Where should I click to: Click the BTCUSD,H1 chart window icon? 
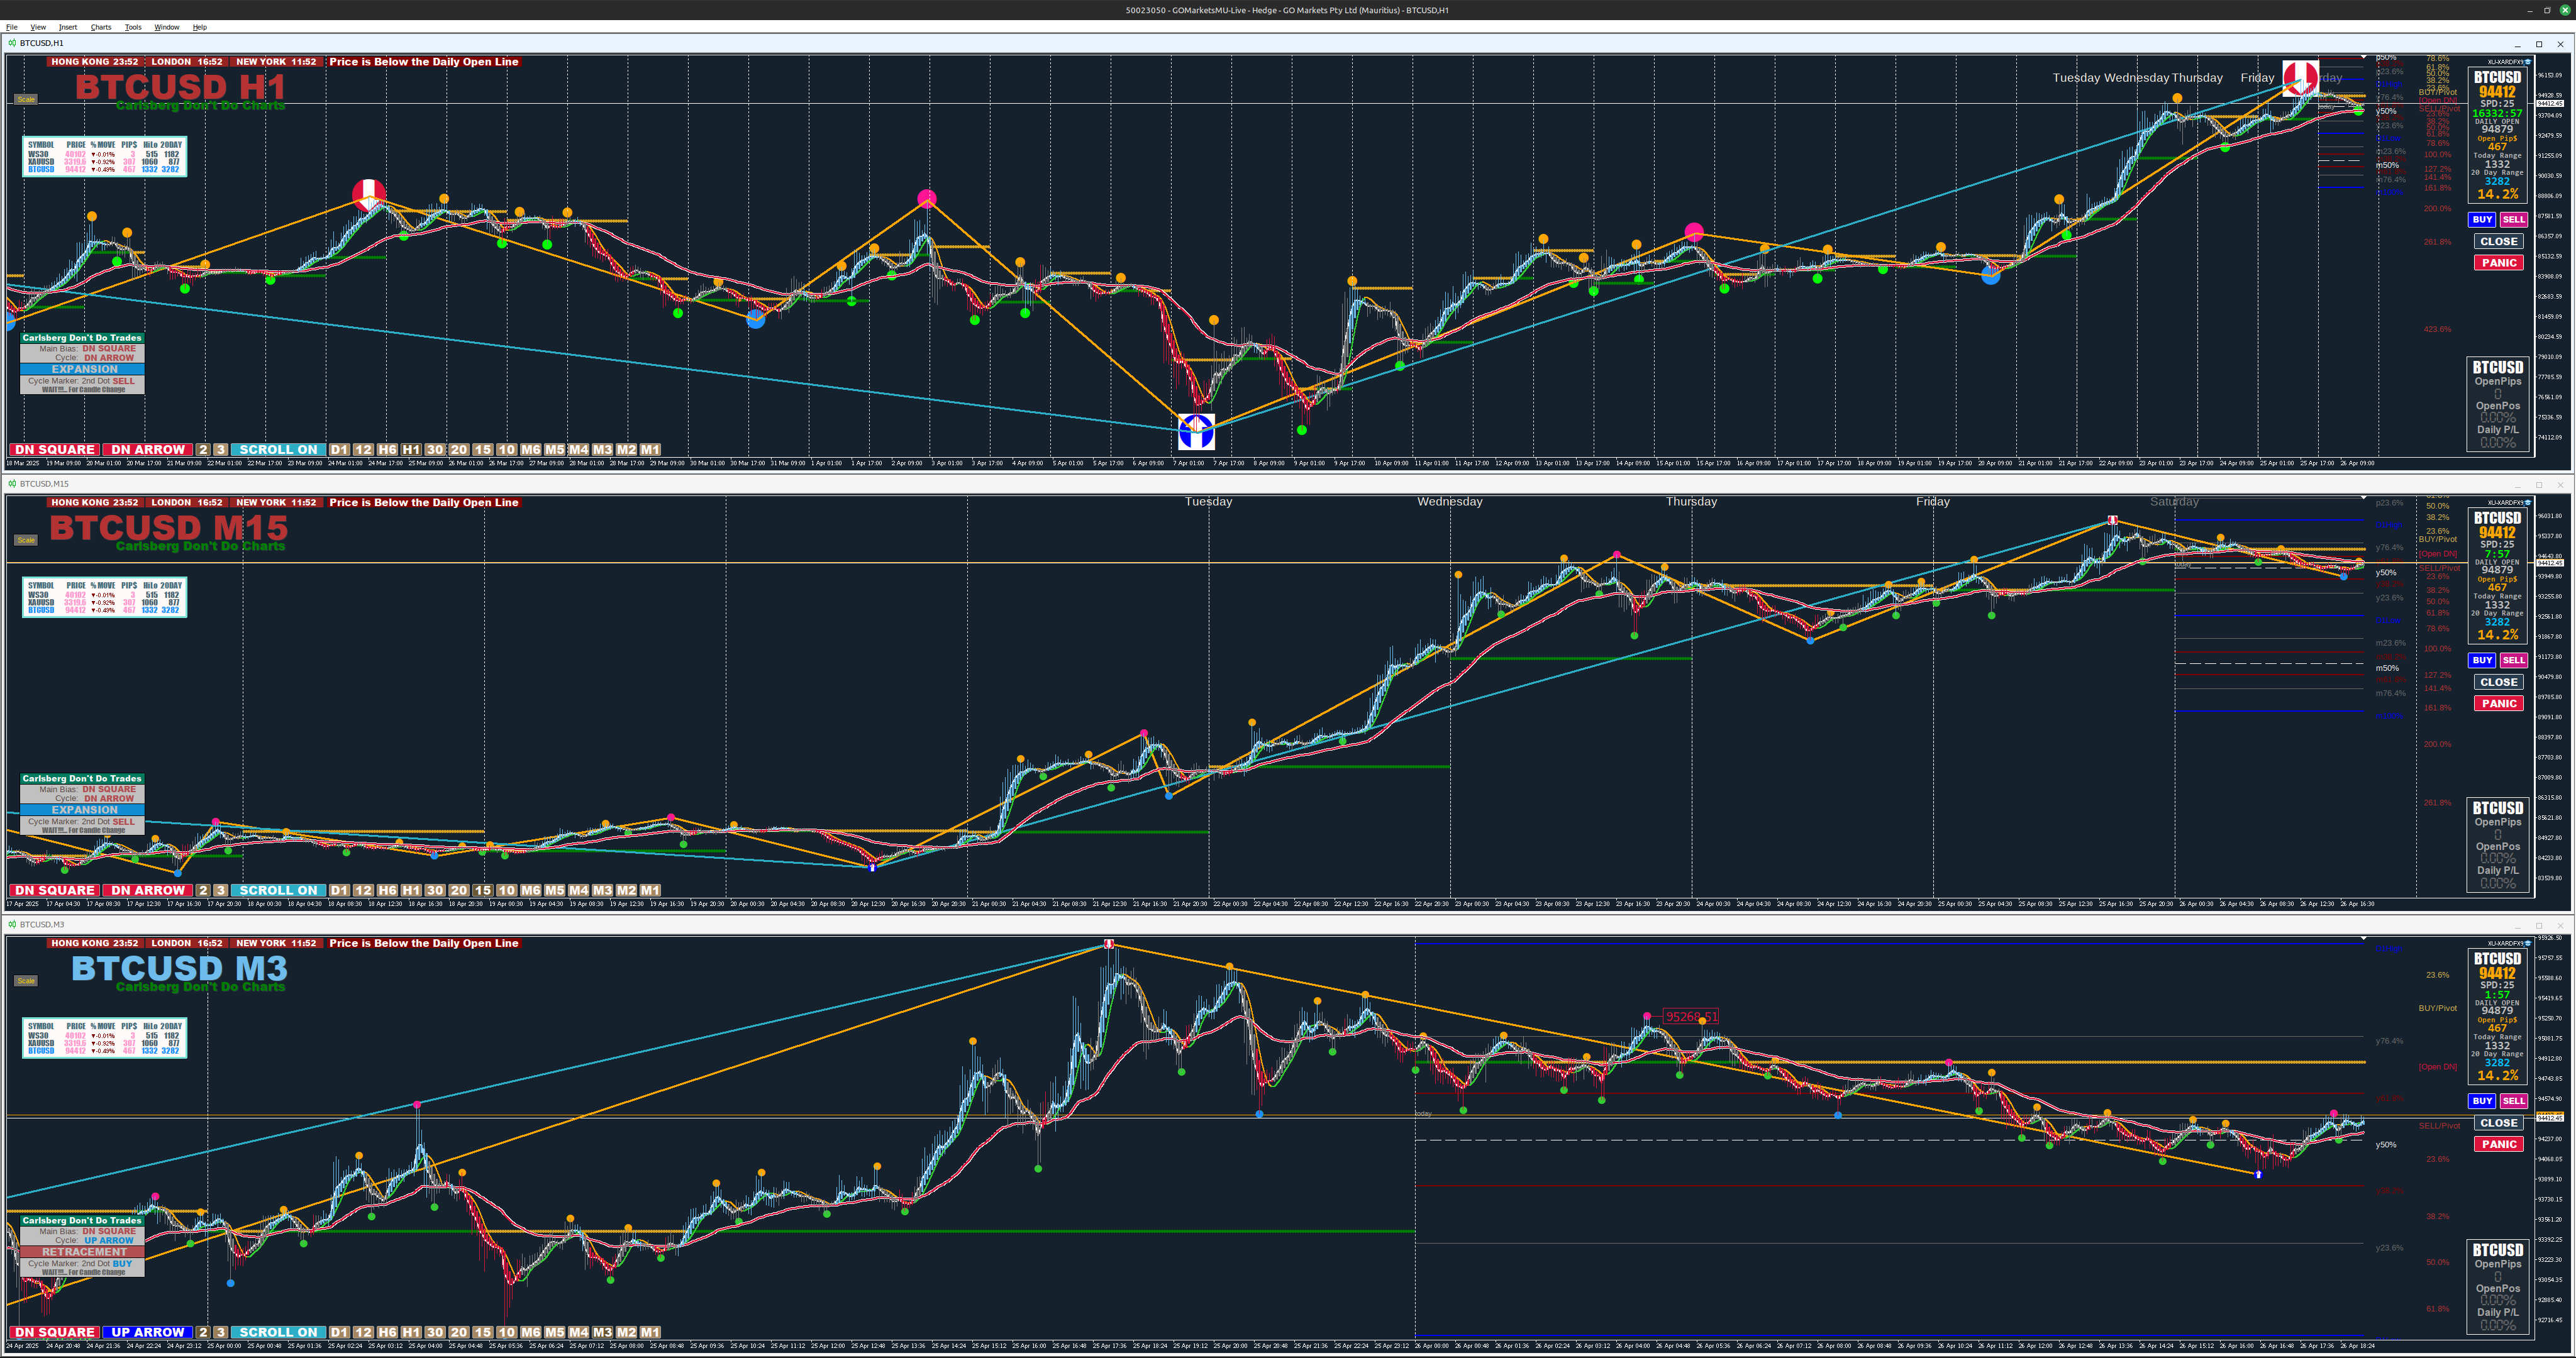pos(12,43)
